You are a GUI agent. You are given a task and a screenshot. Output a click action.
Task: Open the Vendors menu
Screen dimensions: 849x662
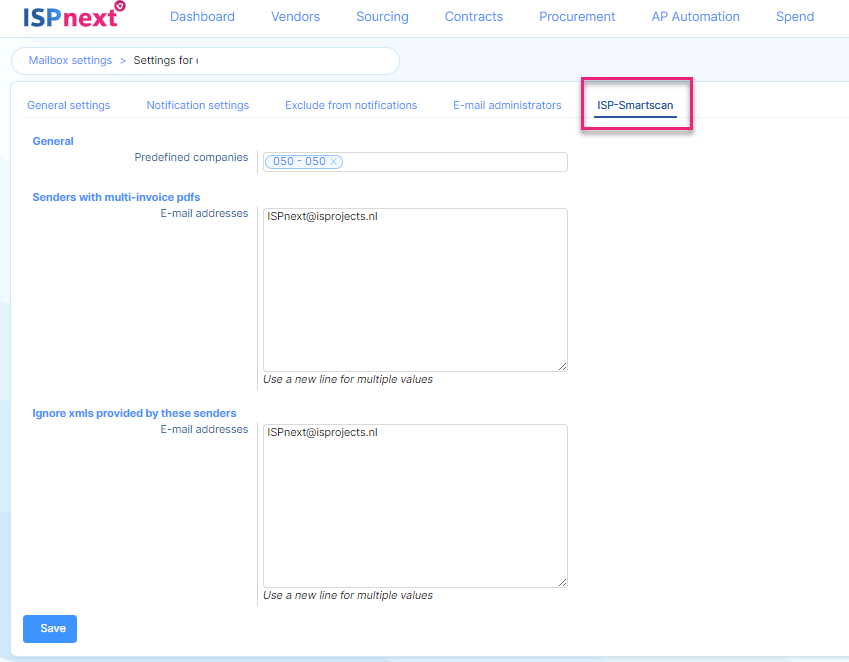click(295, 17)
